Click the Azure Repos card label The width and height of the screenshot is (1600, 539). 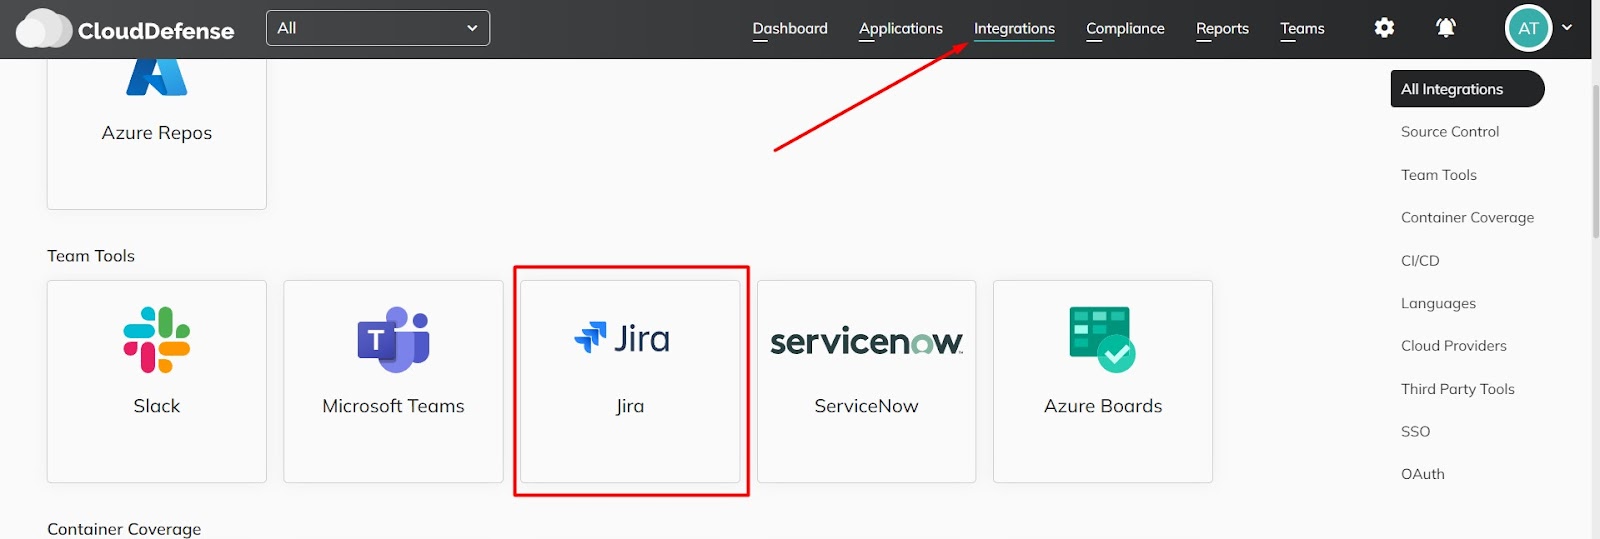[x=157, y=133]
